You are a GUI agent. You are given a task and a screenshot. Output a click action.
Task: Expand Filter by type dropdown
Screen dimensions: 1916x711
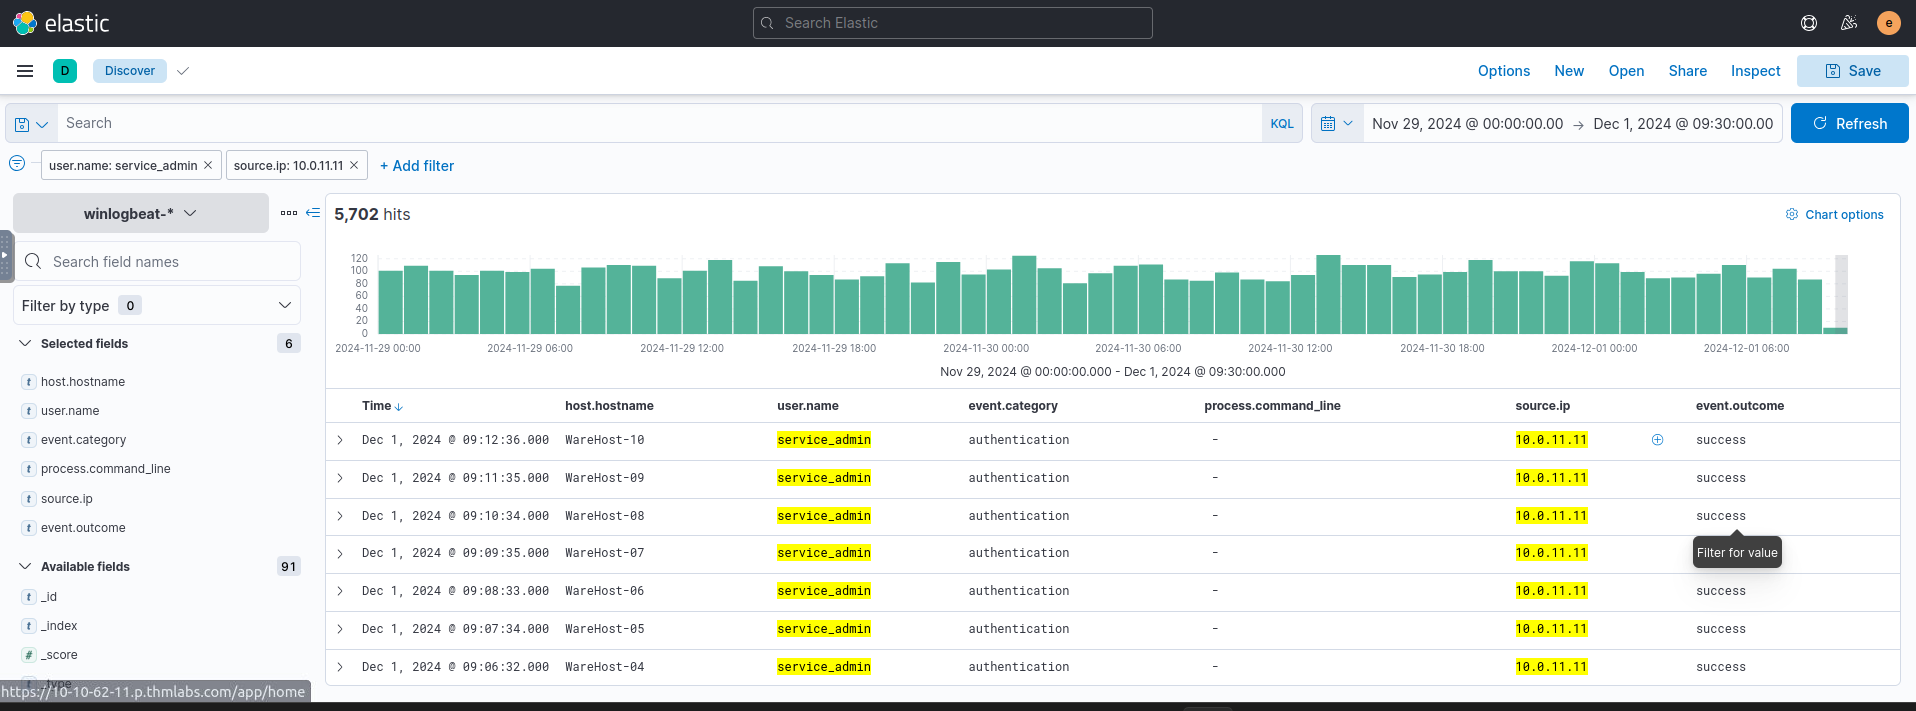pos(157,305)
